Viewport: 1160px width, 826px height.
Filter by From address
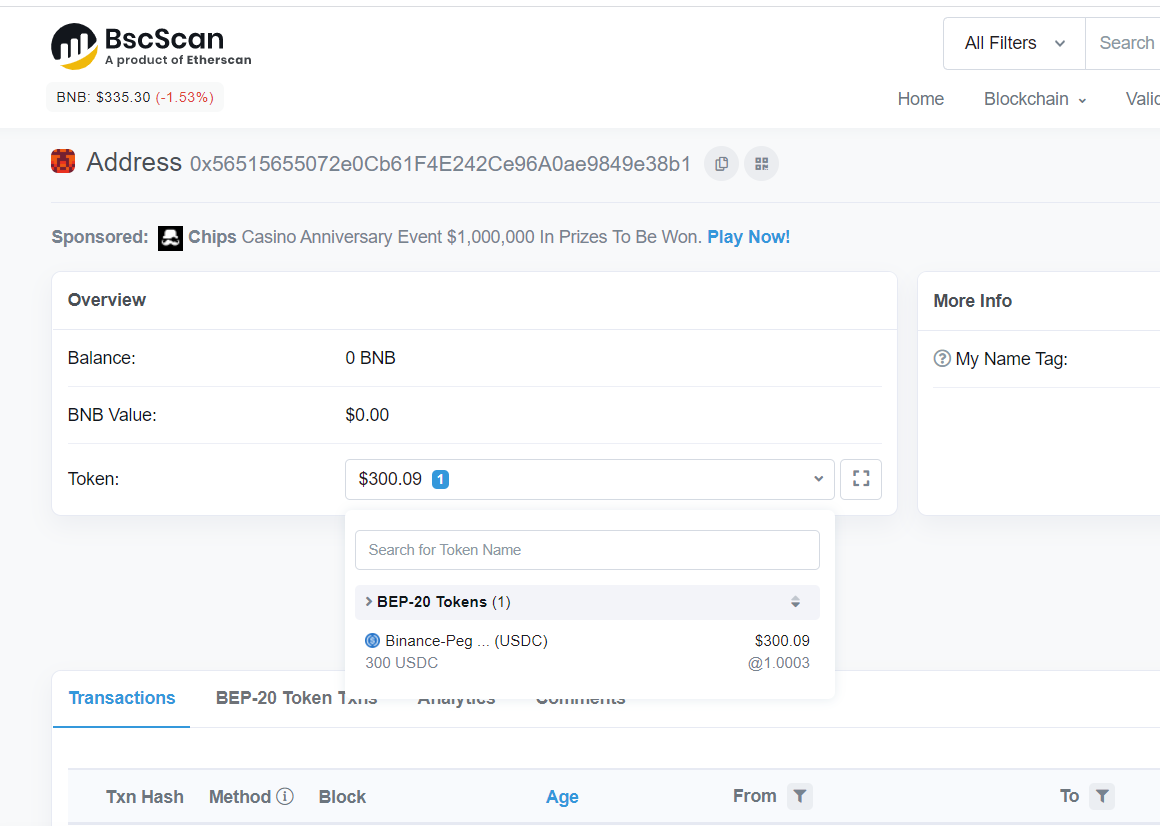800,796
